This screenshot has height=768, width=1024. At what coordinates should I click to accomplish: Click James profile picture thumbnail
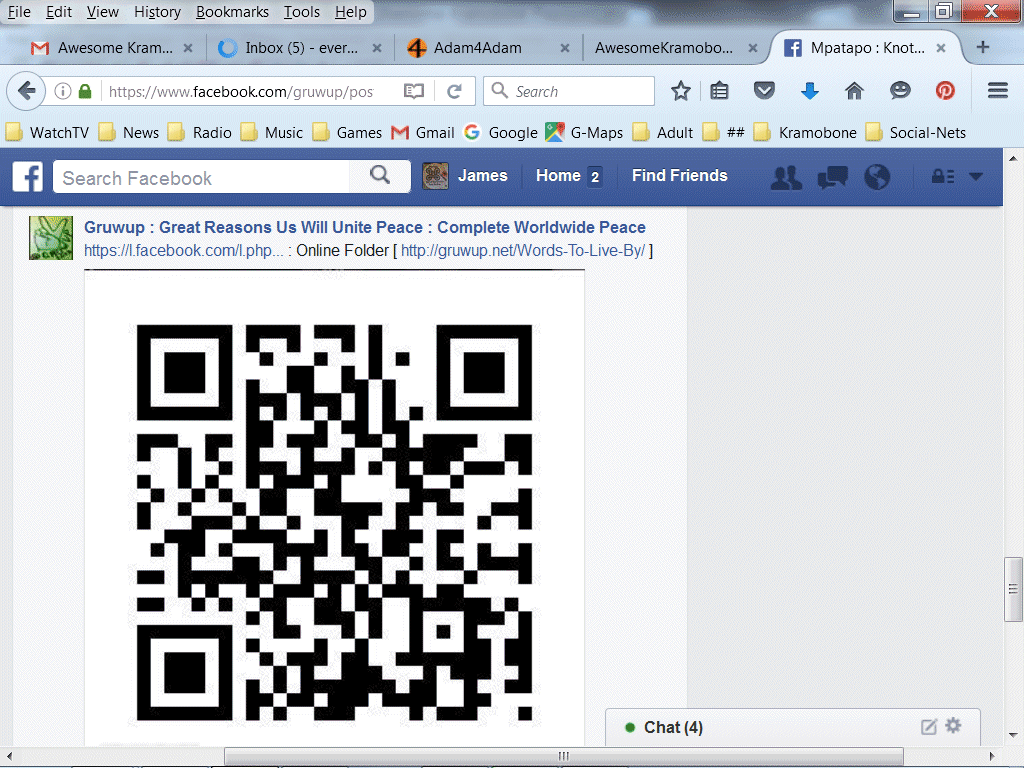[x=435, y=176]
